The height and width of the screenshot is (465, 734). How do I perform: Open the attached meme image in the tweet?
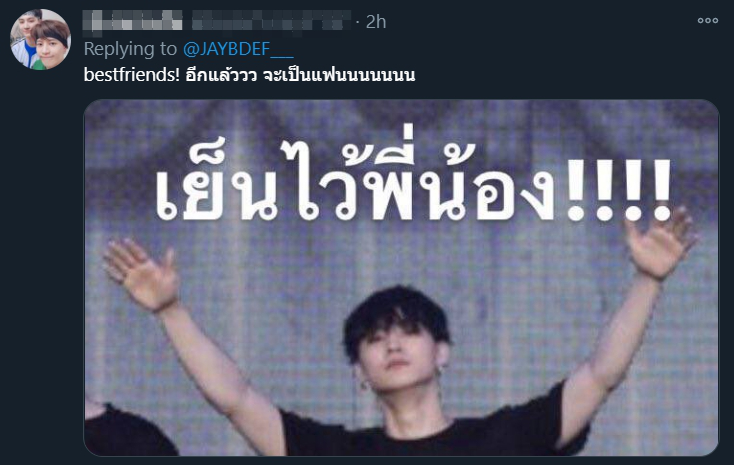[x=401, y=277]
